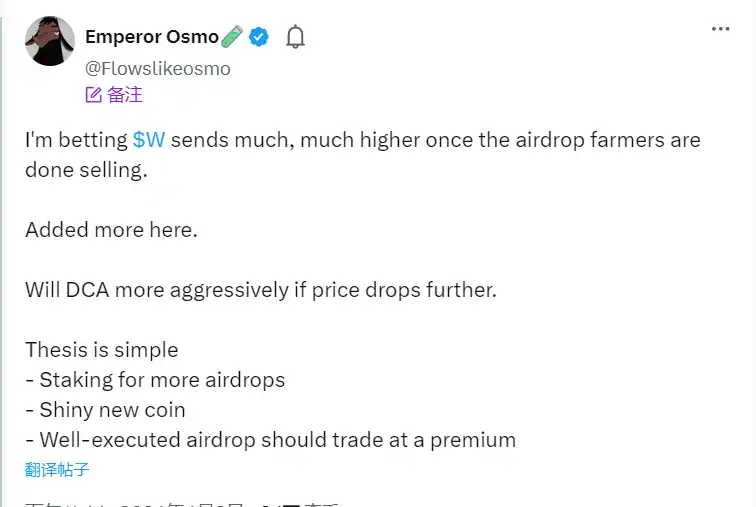Click the 'Shiny new coin' bullet

pos(112,410)
